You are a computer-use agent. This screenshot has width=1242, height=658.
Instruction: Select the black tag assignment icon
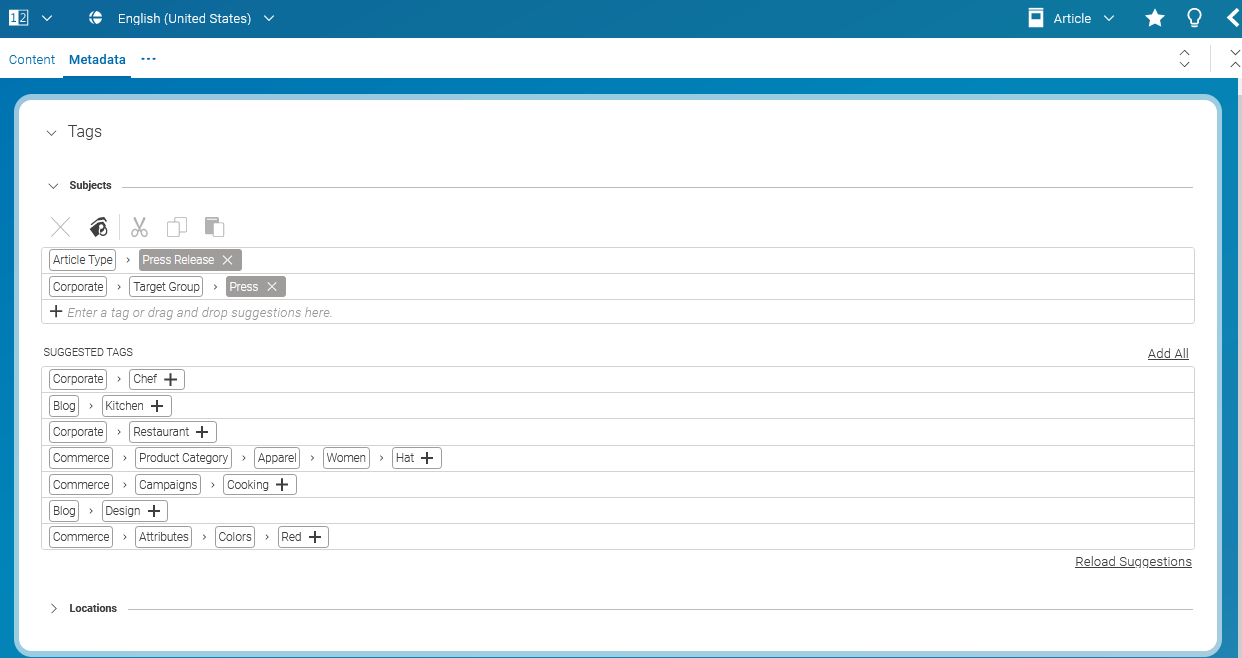coord(98,227)
